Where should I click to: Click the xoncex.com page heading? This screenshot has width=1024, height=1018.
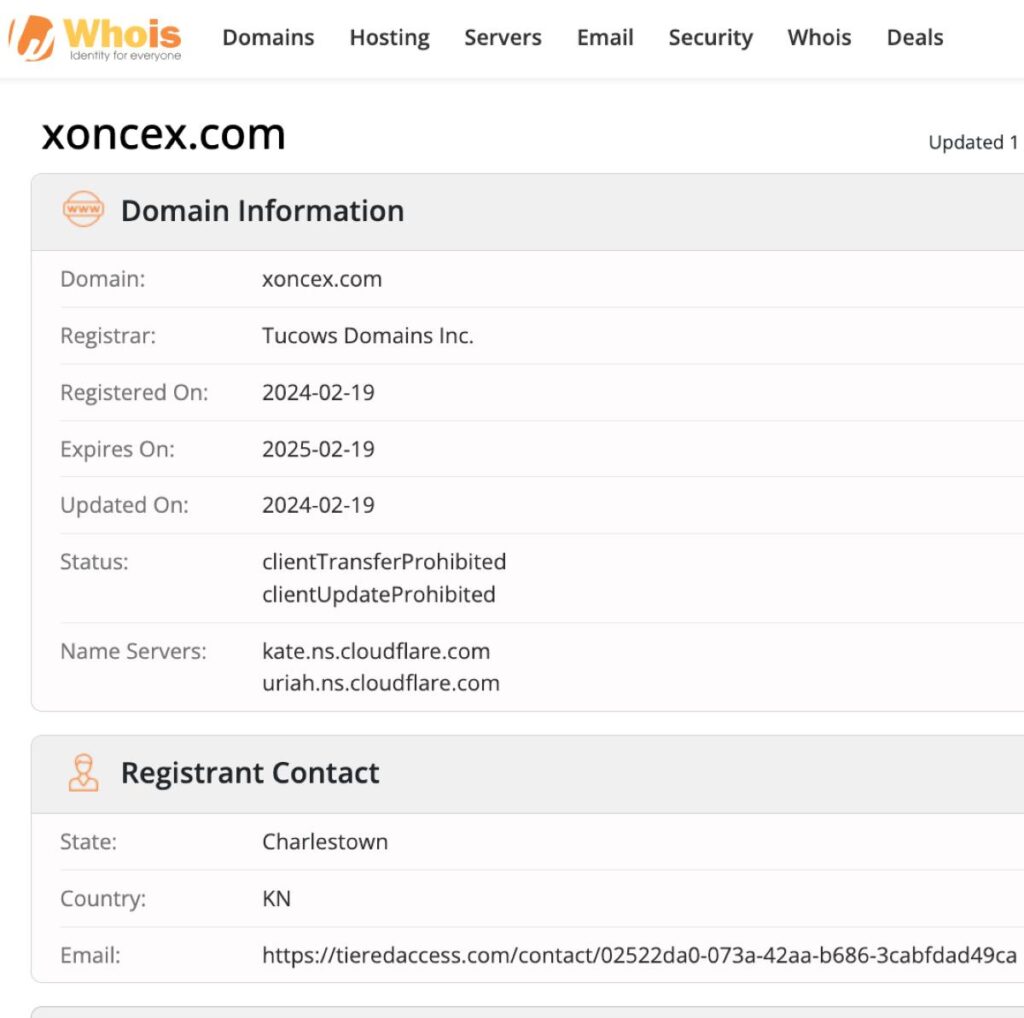(164, 133)
